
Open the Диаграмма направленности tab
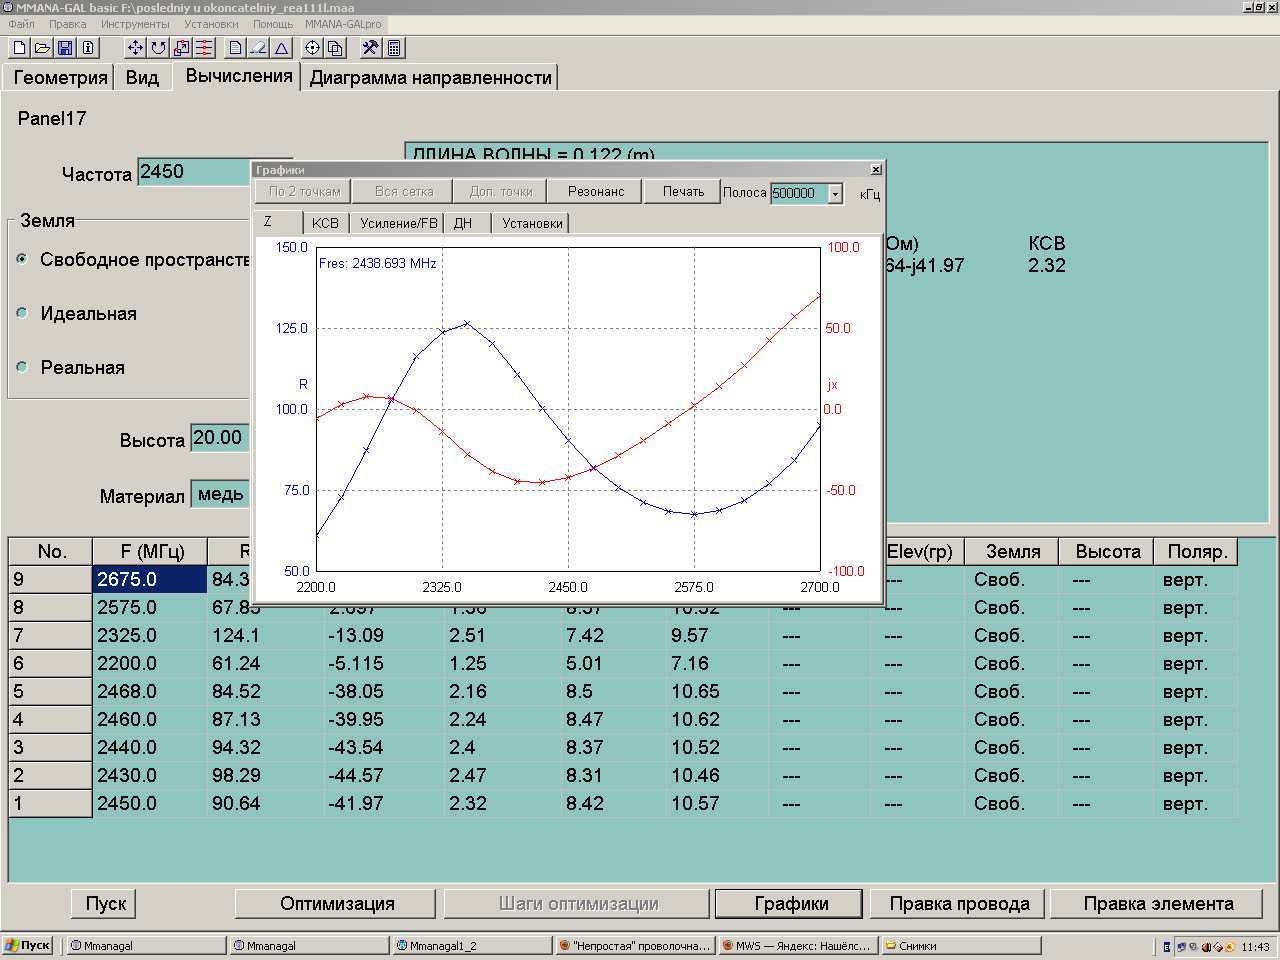(x=430, y=78)
